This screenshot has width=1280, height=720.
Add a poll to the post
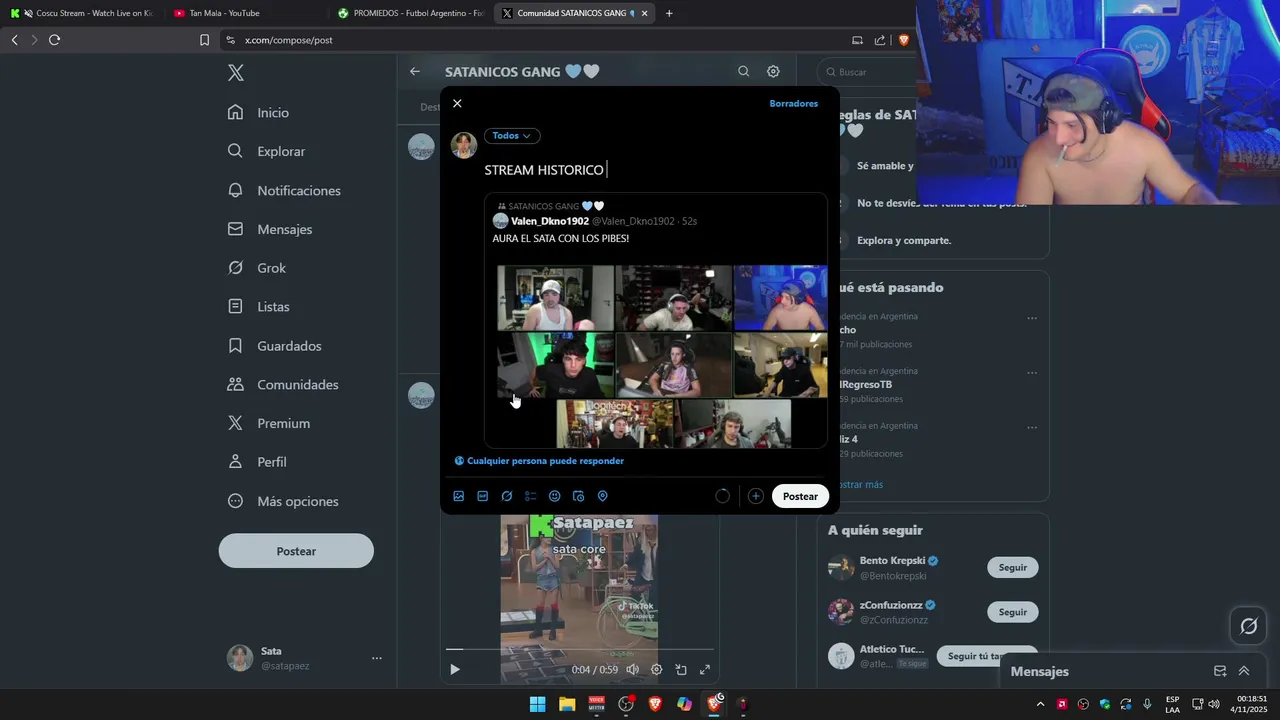[x=531, y=496]
